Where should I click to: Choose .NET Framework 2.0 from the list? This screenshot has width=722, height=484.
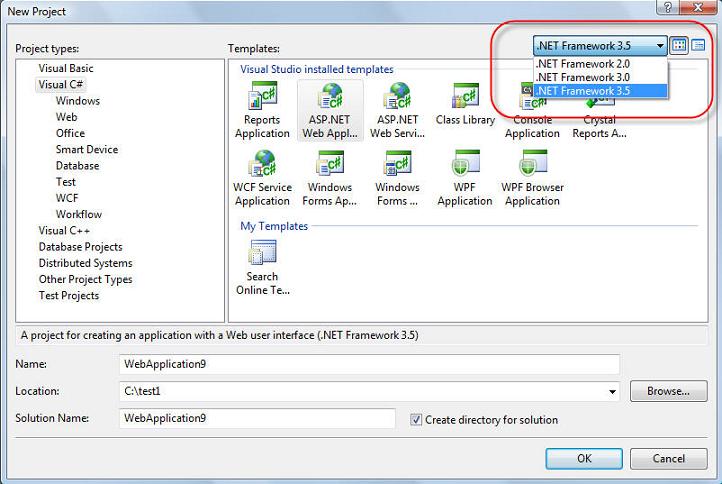tap(600, 64)
